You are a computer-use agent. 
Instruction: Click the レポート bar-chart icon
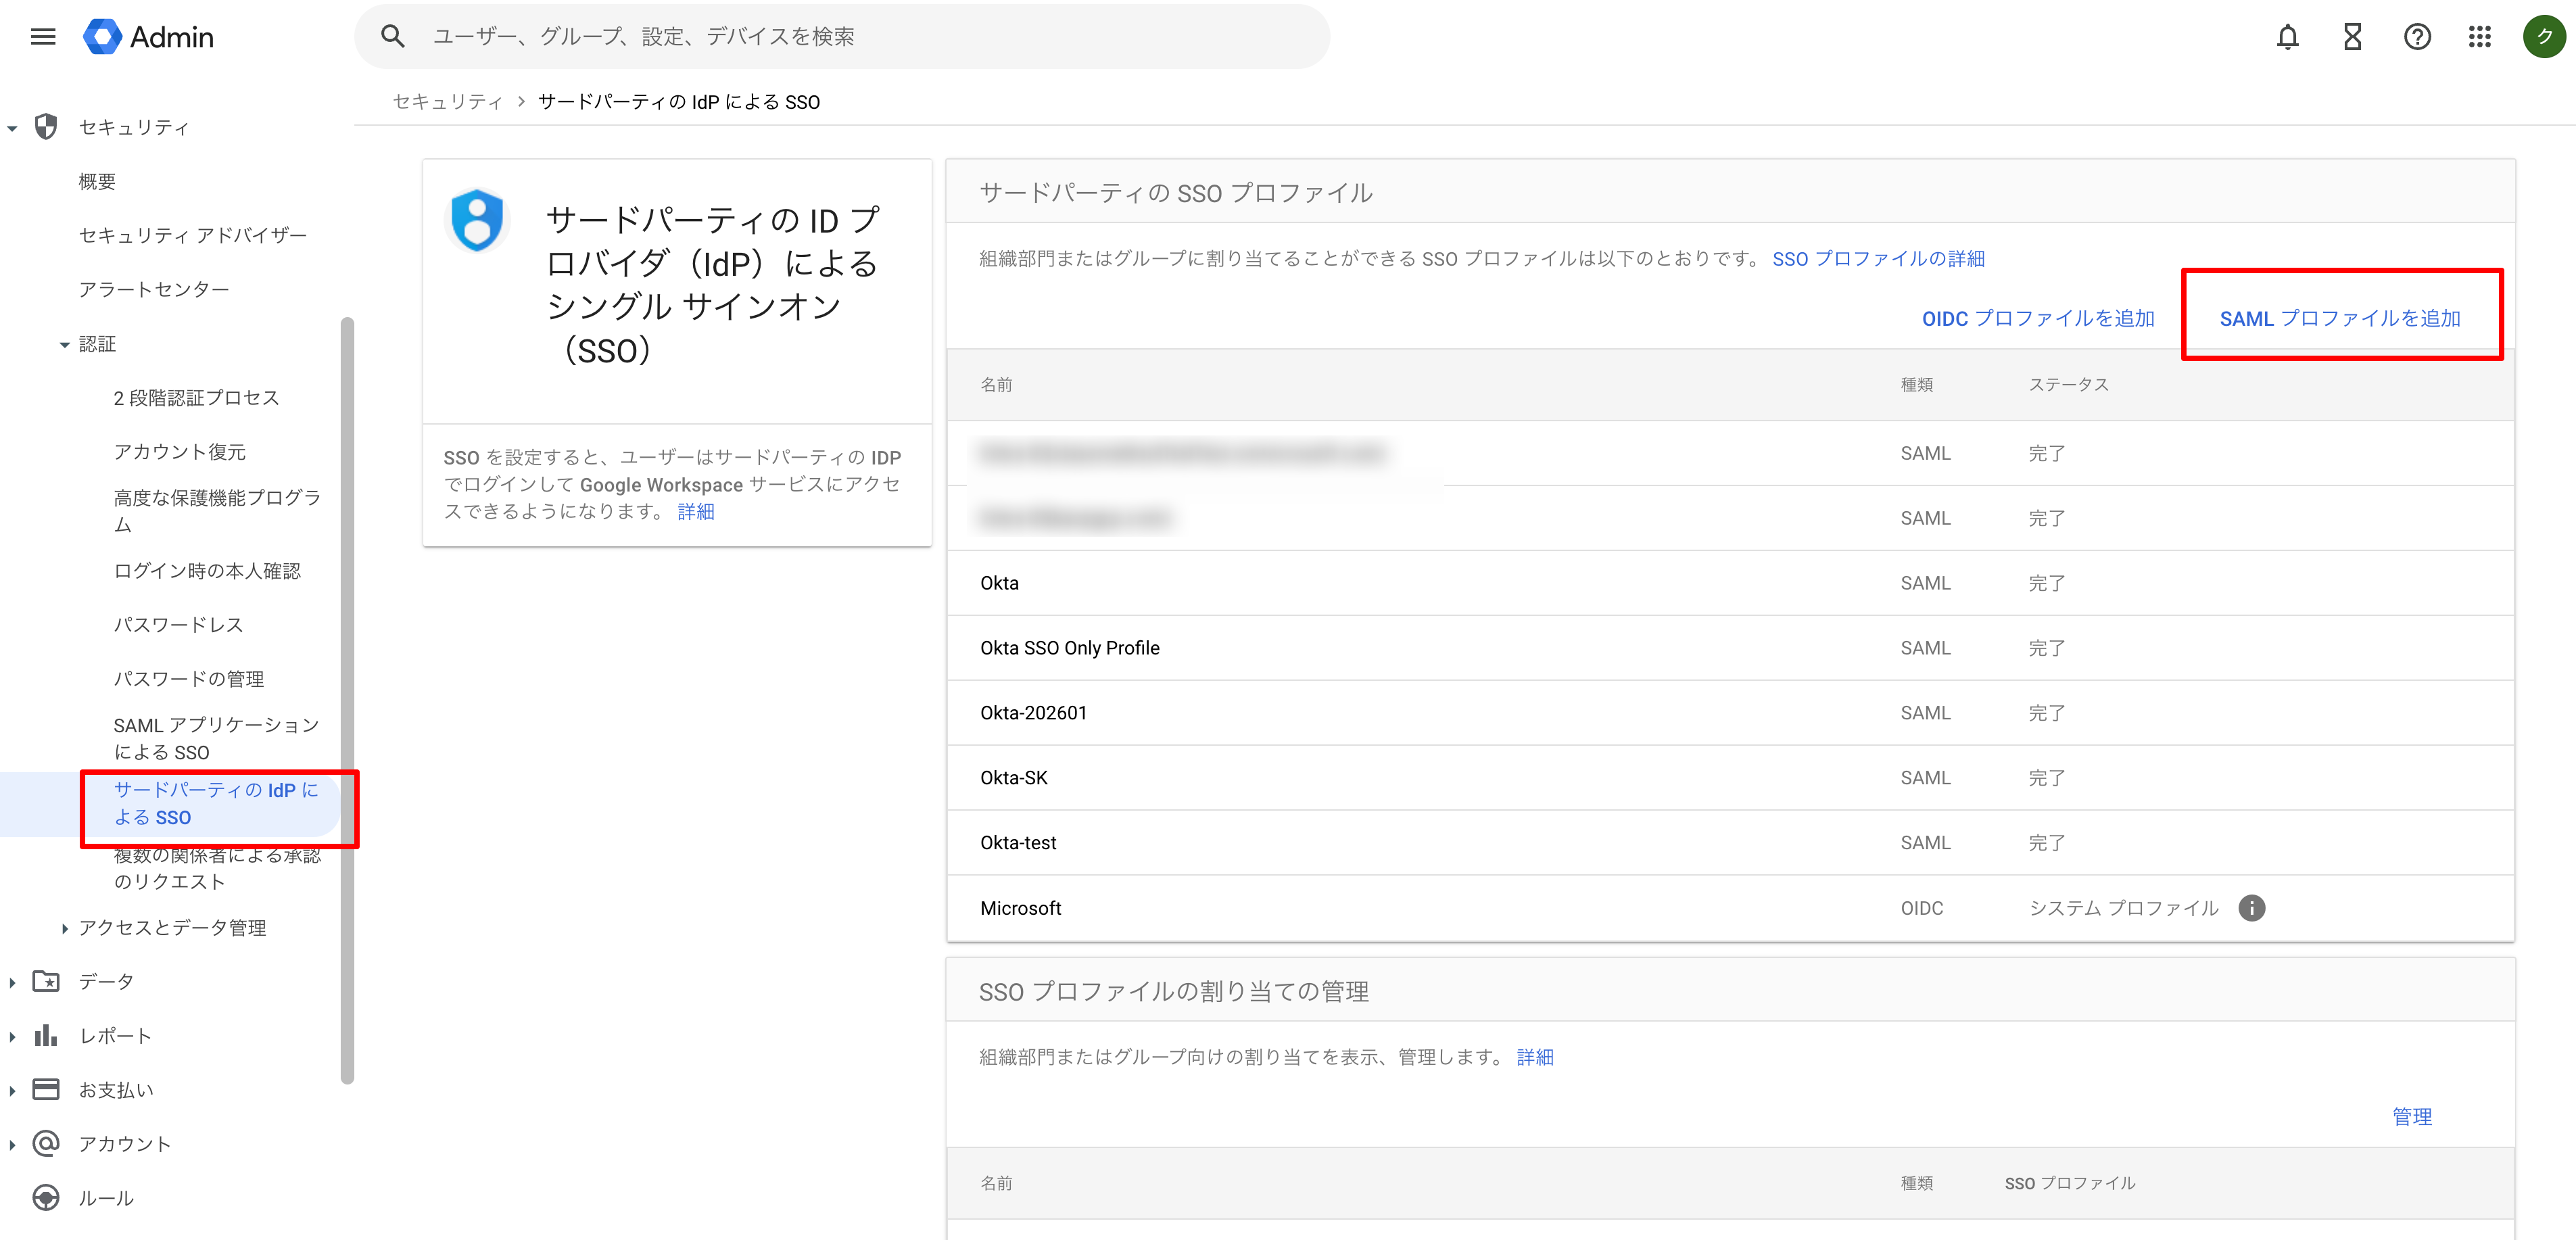point(46,1035)
